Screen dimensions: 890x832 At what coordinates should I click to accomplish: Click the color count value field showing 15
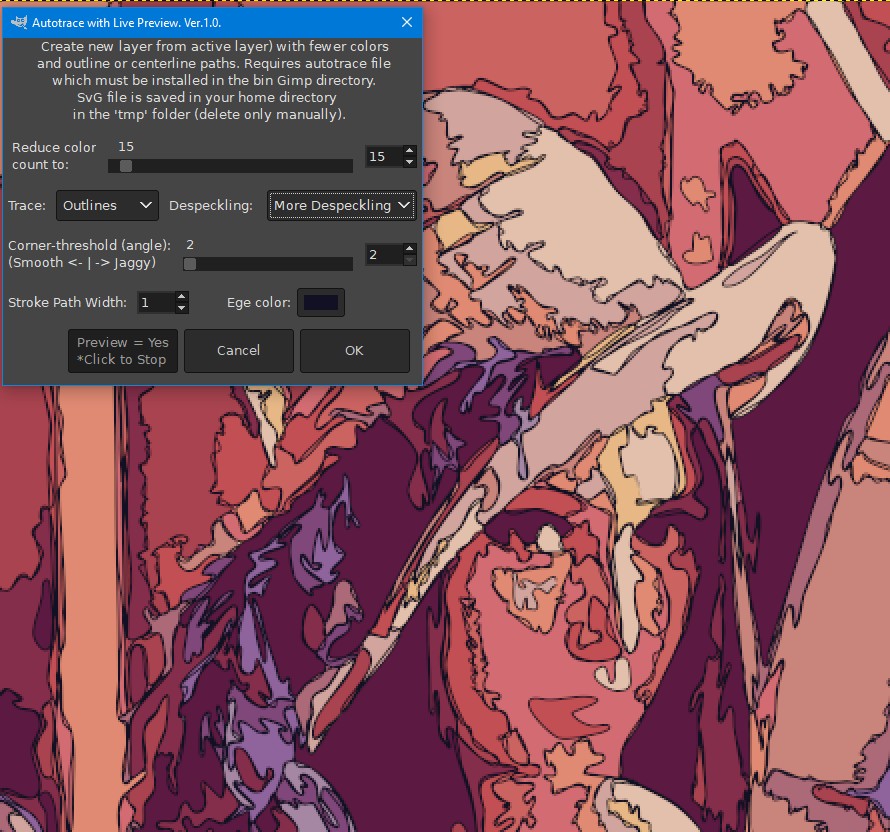click(383, 157)
